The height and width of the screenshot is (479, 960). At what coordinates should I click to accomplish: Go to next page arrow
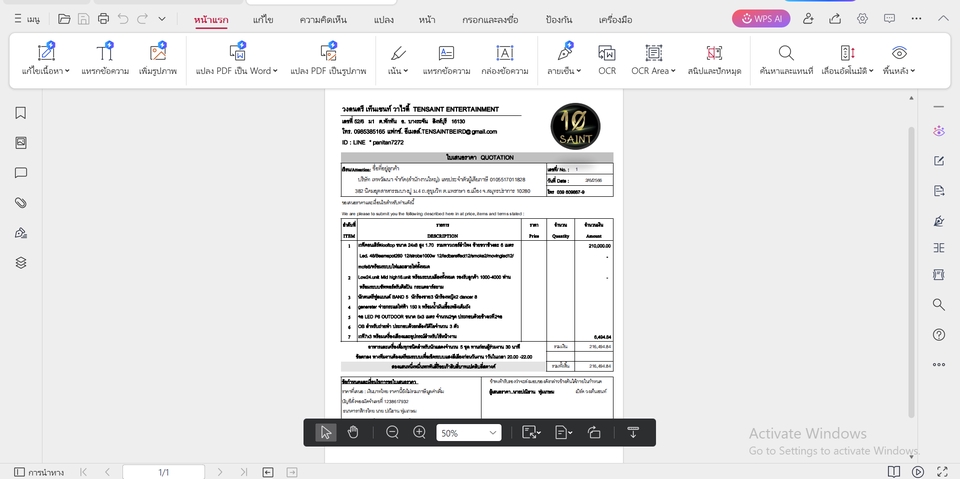[x=220, y=472]
